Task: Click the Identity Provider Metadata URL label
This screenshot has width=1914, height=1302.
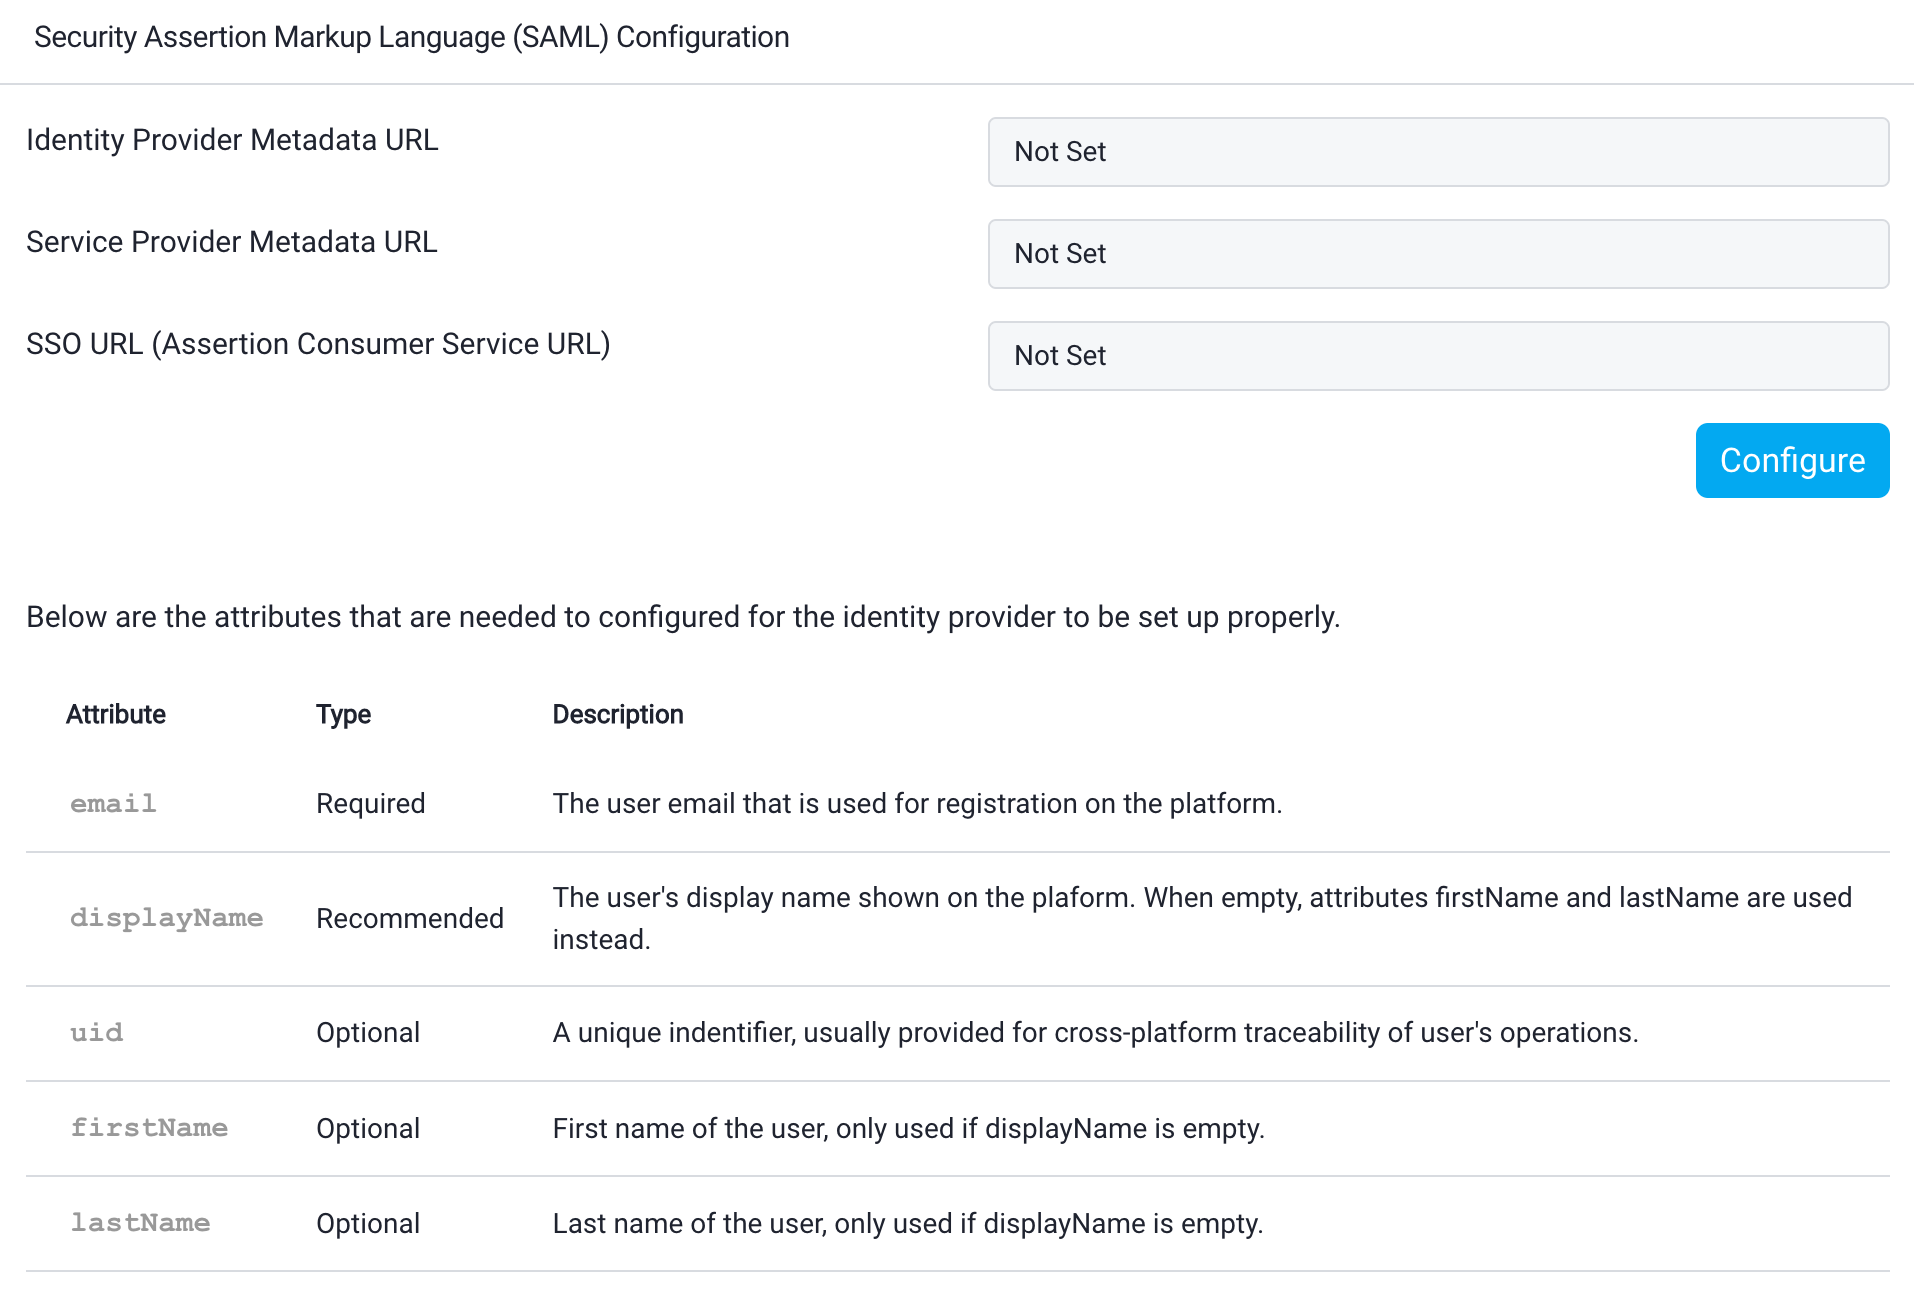Action: pos(232,140)
